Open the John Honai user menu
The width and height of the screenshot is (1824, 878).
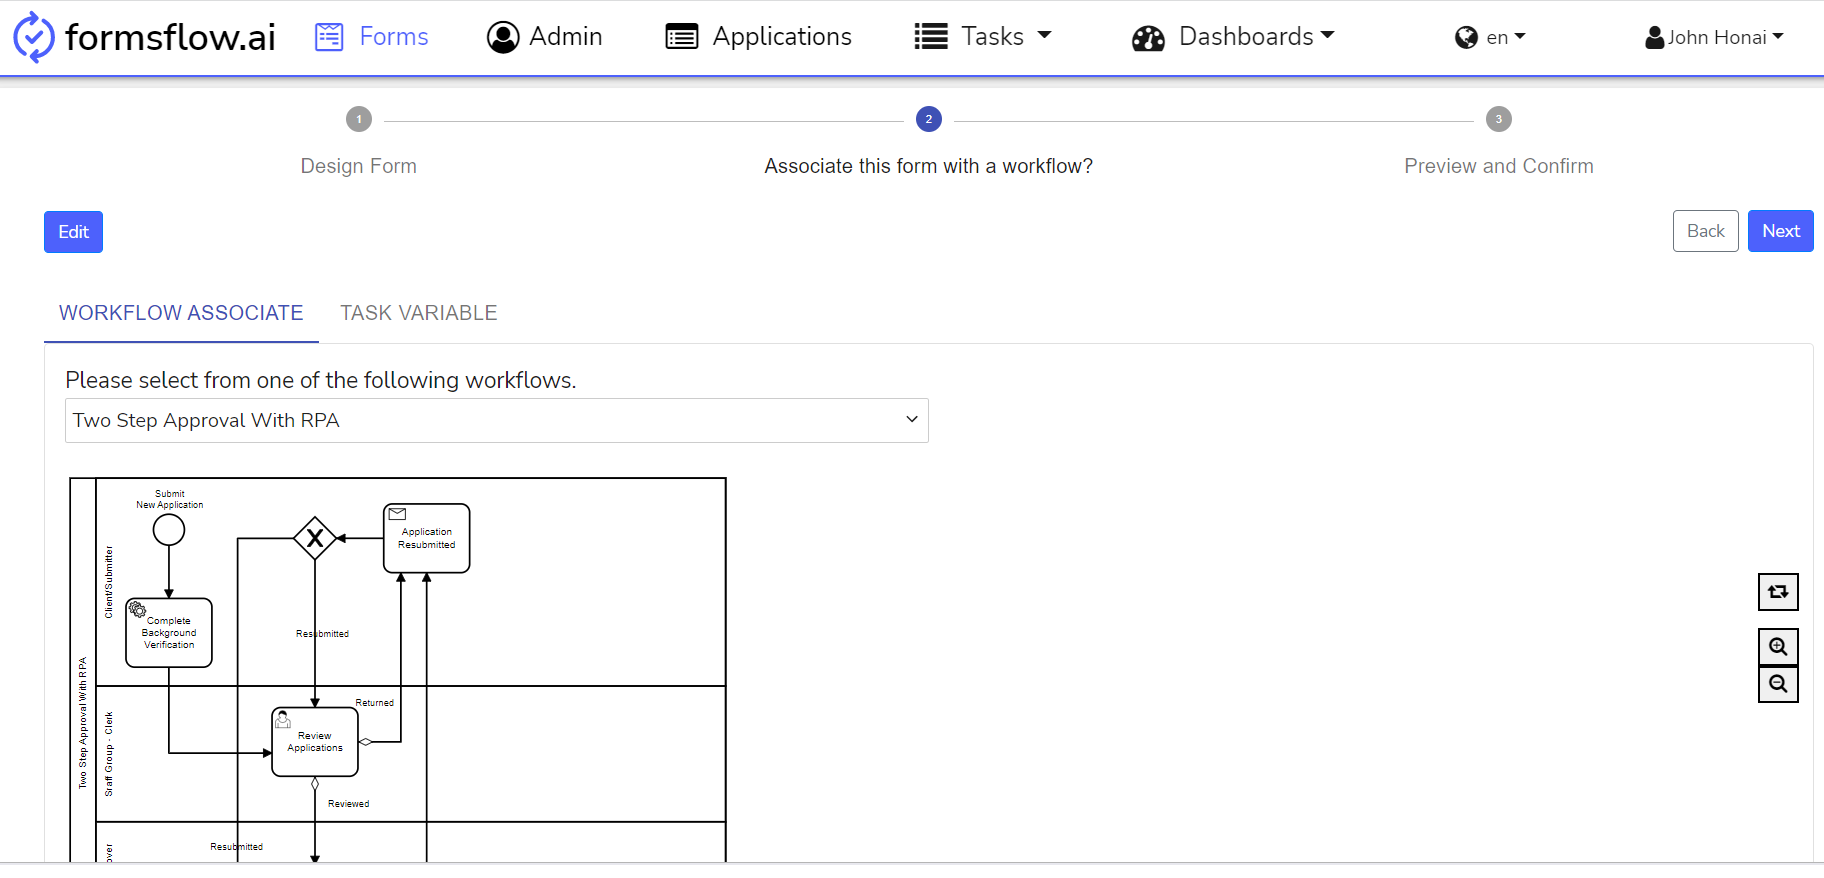[1714, 38]
